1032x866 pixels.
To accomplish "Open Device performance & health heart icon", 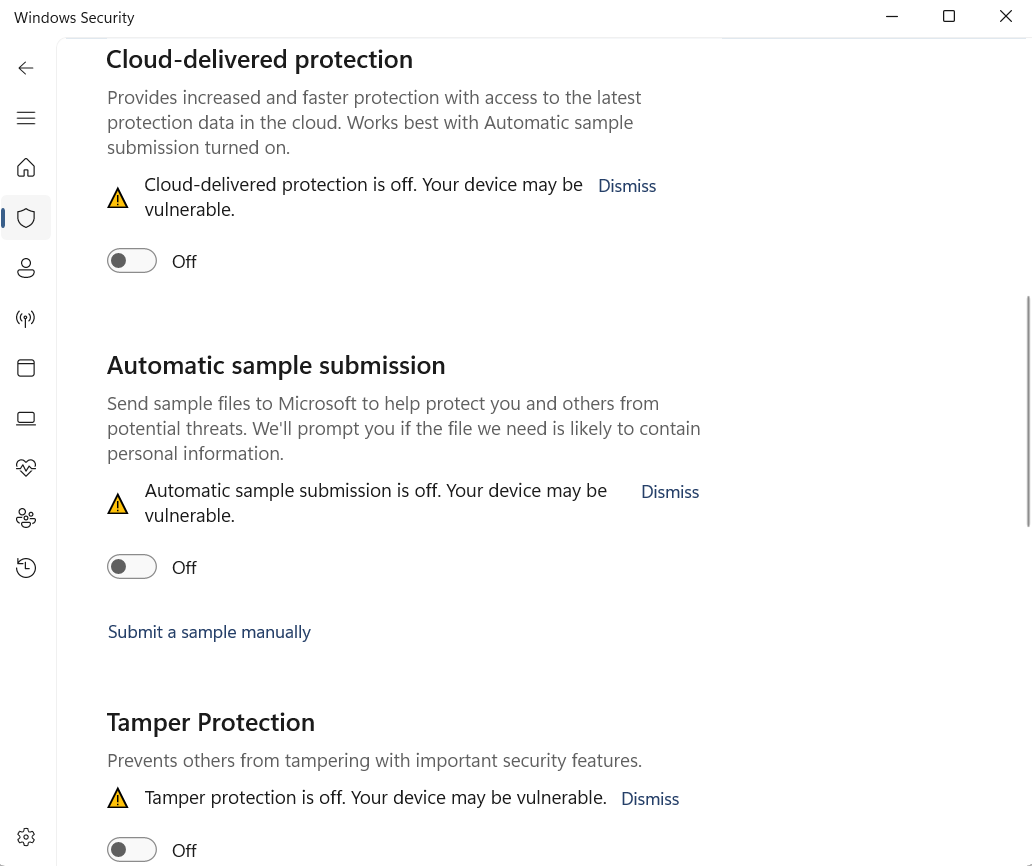I will pos(26,468).
